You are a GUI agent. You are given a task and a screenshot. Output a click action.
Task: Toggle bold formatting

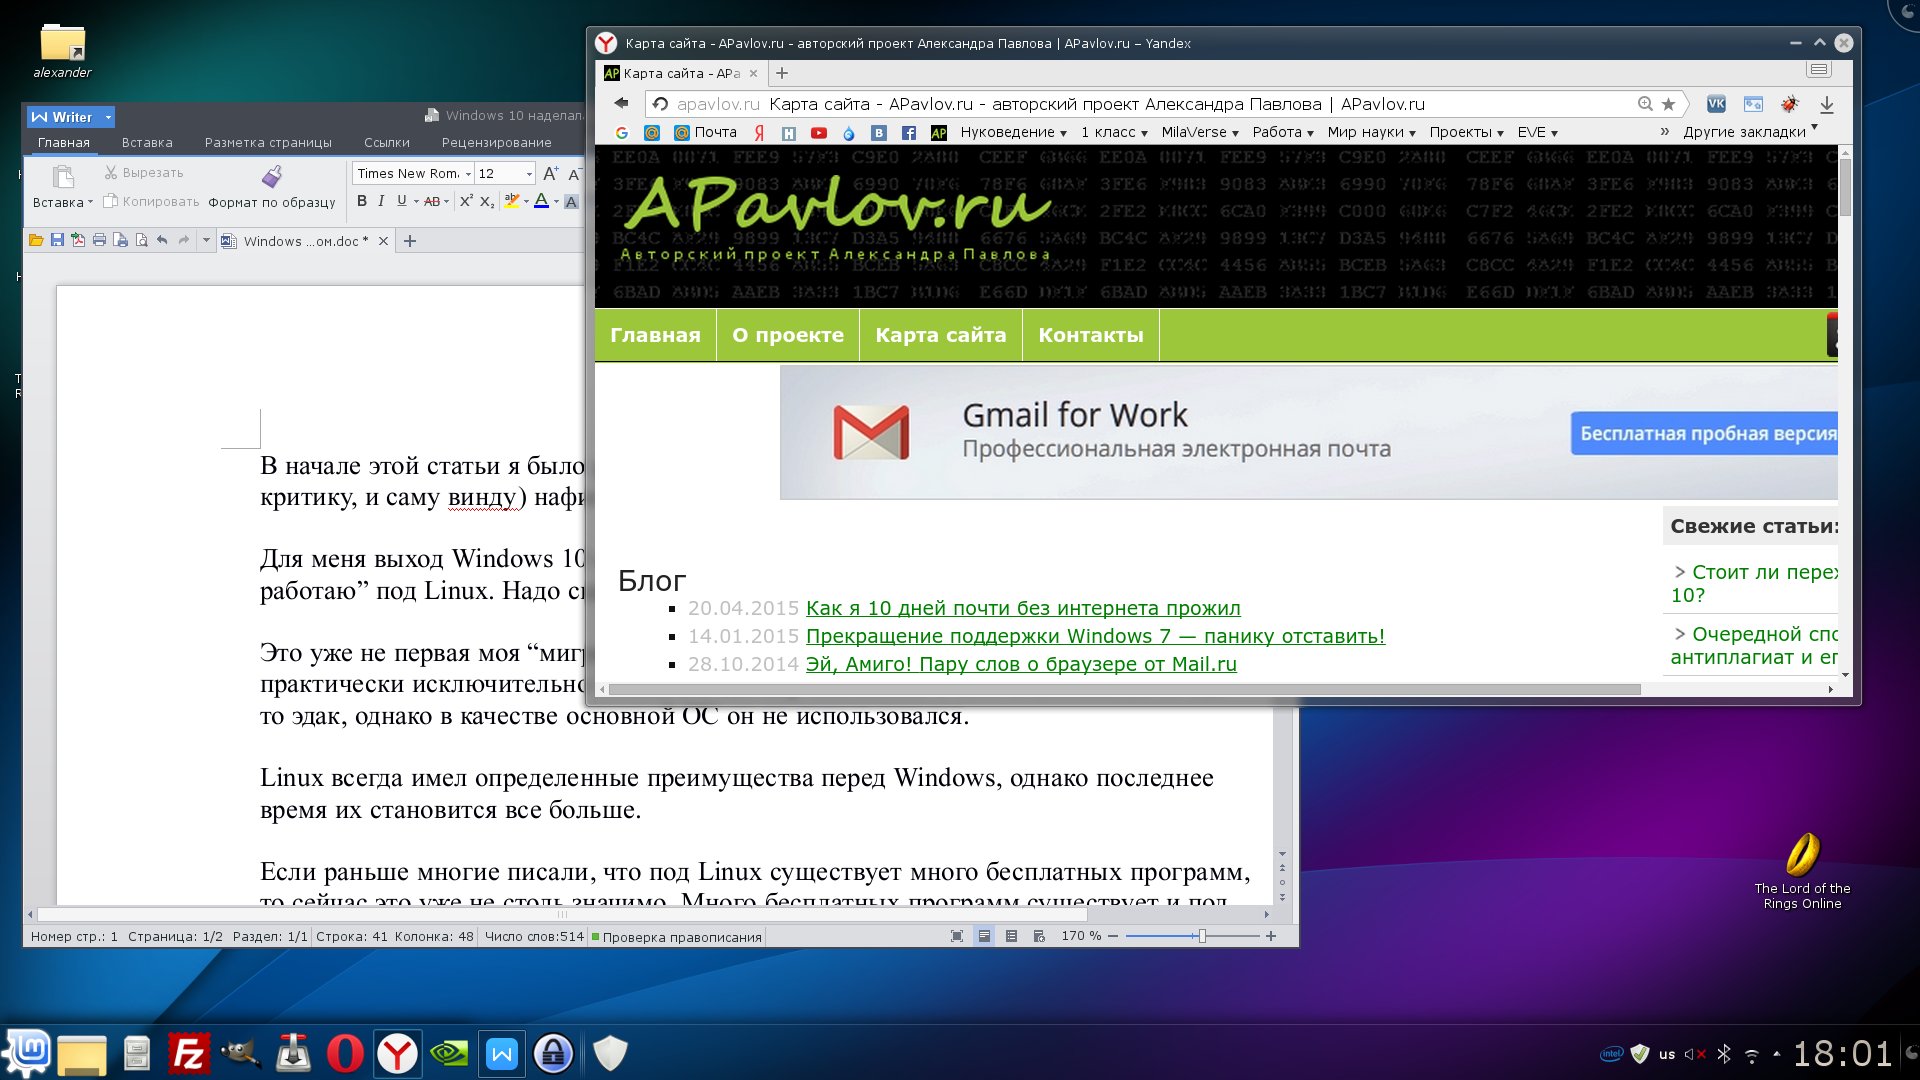(x=362, y=200)
